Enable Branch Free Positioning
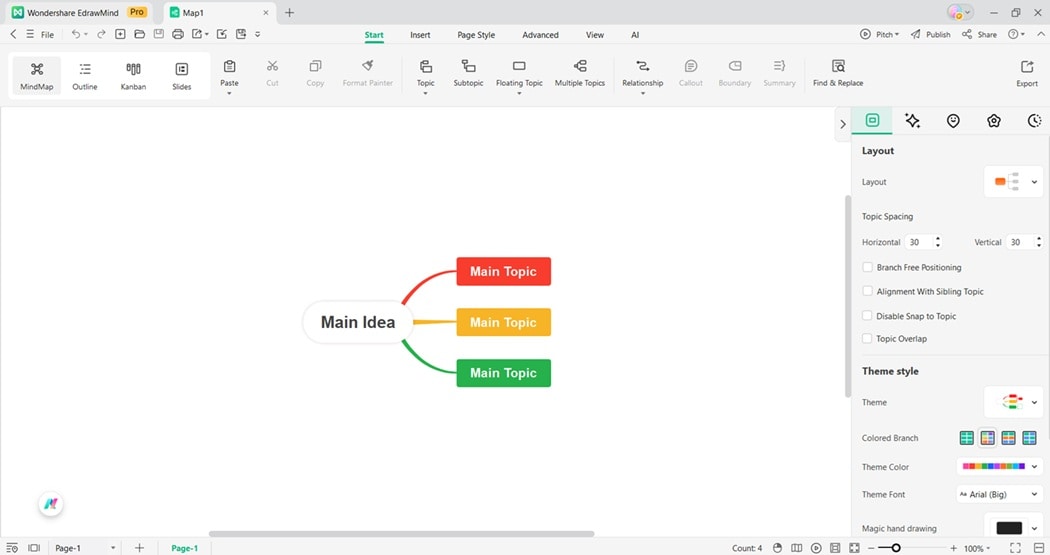Screen dimensions: 1050x555 (x=868, y=267)
